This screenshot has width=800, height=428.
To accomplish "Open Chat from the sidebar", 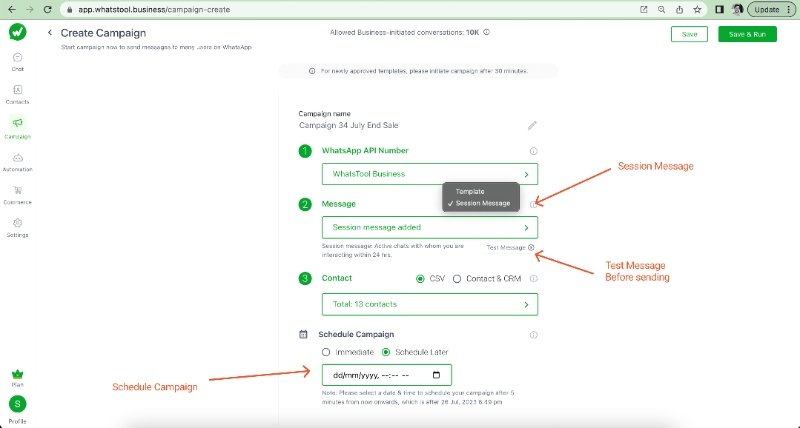I will (18, 60).
